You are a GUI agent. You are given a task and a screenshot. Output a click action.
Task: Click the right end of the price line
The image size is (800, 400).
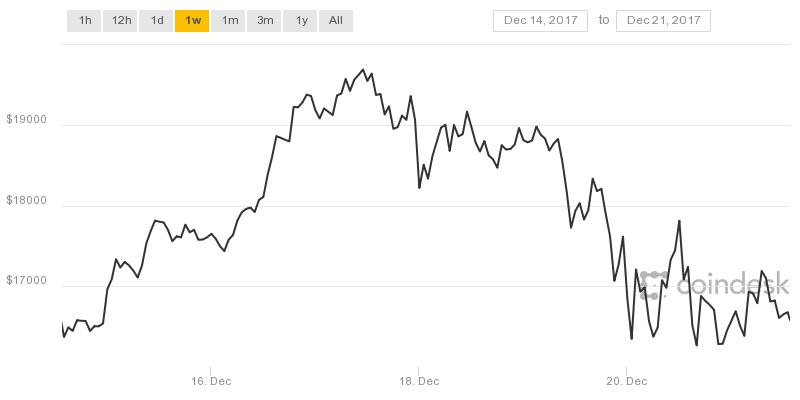tap(789, 318)
